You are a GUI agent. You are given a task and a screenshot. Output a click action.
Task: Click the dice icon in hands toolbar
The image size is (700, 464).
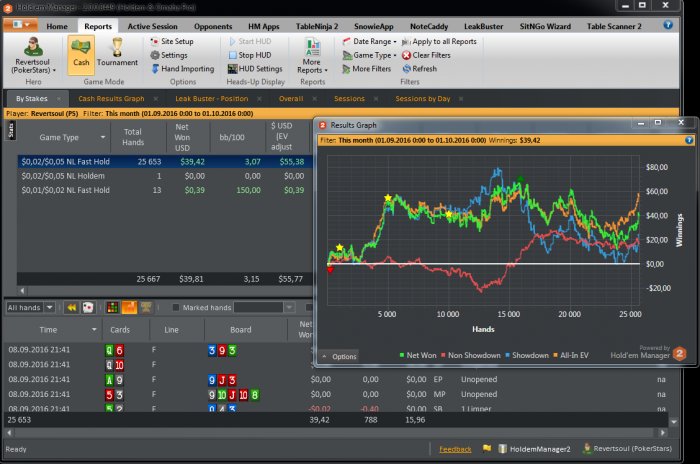click(88, 307)
